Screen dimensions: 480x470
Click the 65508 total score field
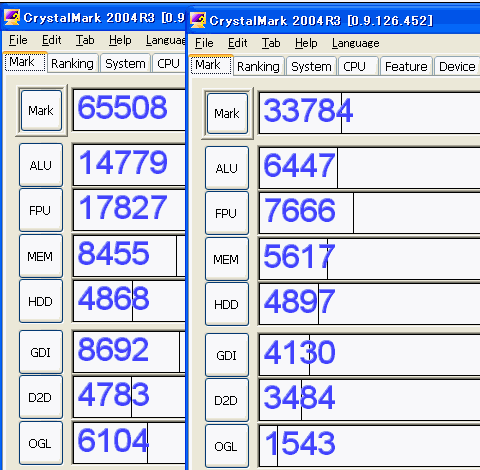point(129,110)
